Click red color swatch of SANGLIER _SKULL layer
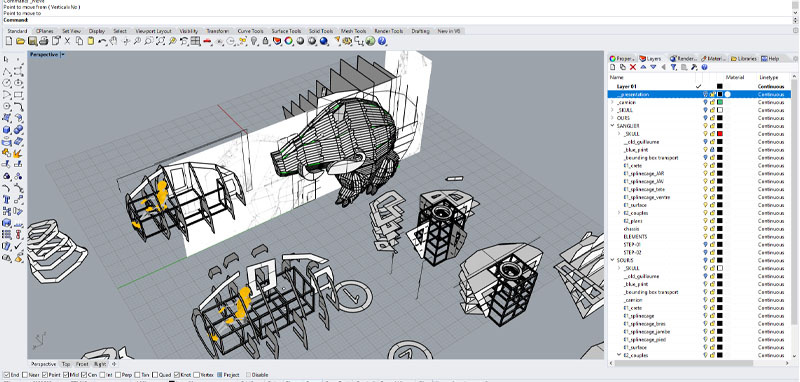The width and height of the screenshot is (800, 382). (719, 134)
